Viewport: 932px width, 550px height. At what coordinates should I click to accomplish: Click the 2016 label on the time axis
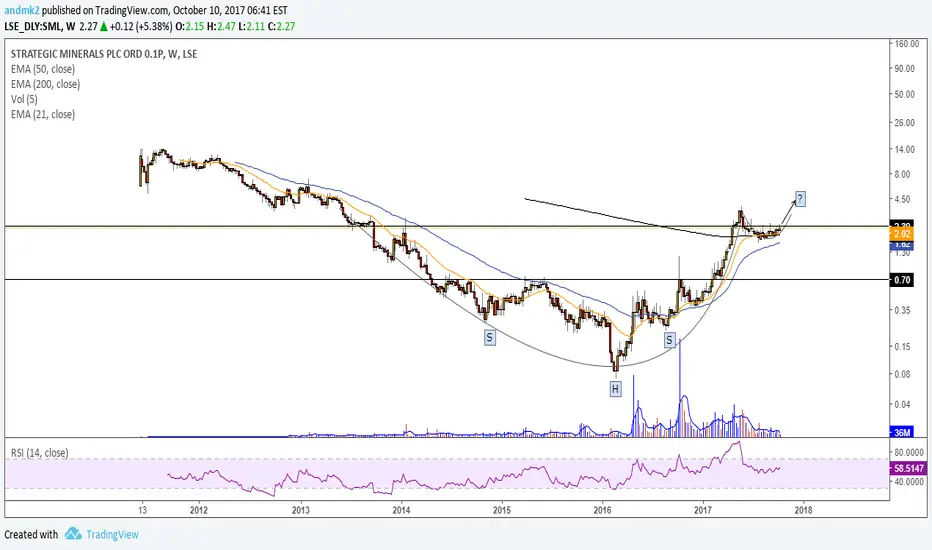[602, 510]
